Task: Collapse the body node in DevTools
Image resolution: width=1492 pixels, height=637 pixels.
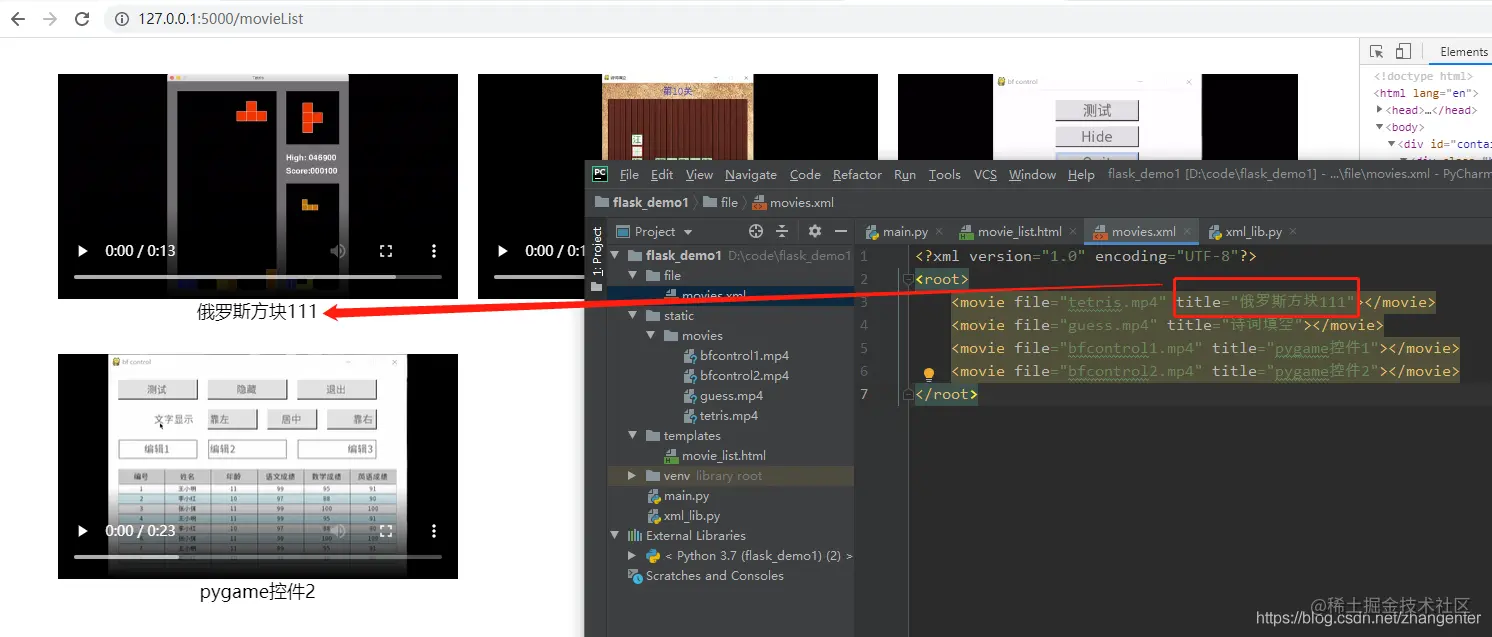Action: click(1380, 127)
